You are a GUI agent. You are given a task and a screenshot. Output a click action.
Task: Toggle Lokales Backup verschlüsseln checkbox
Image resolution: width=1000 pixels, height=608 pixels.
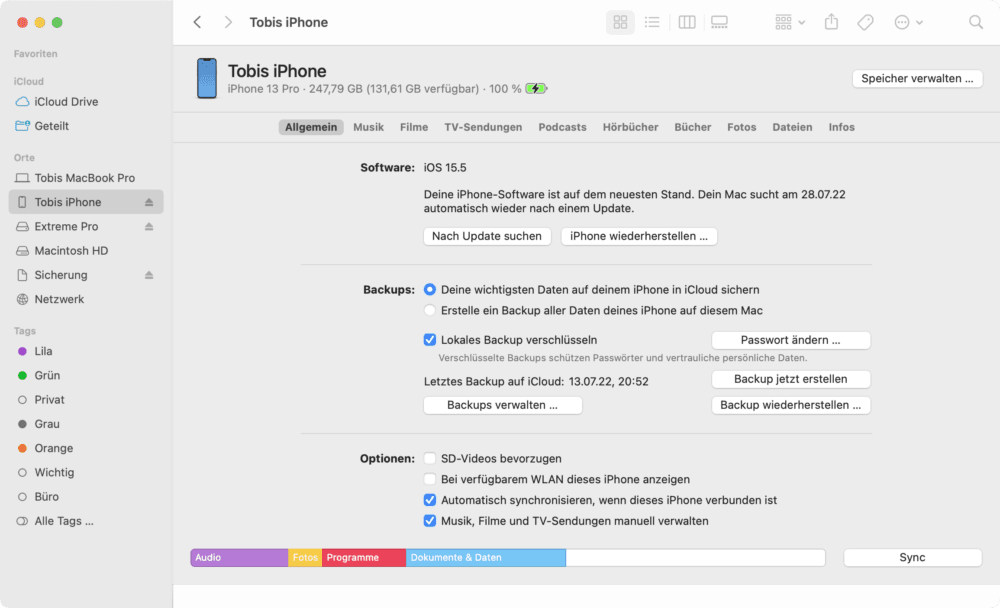coord(430,340)
